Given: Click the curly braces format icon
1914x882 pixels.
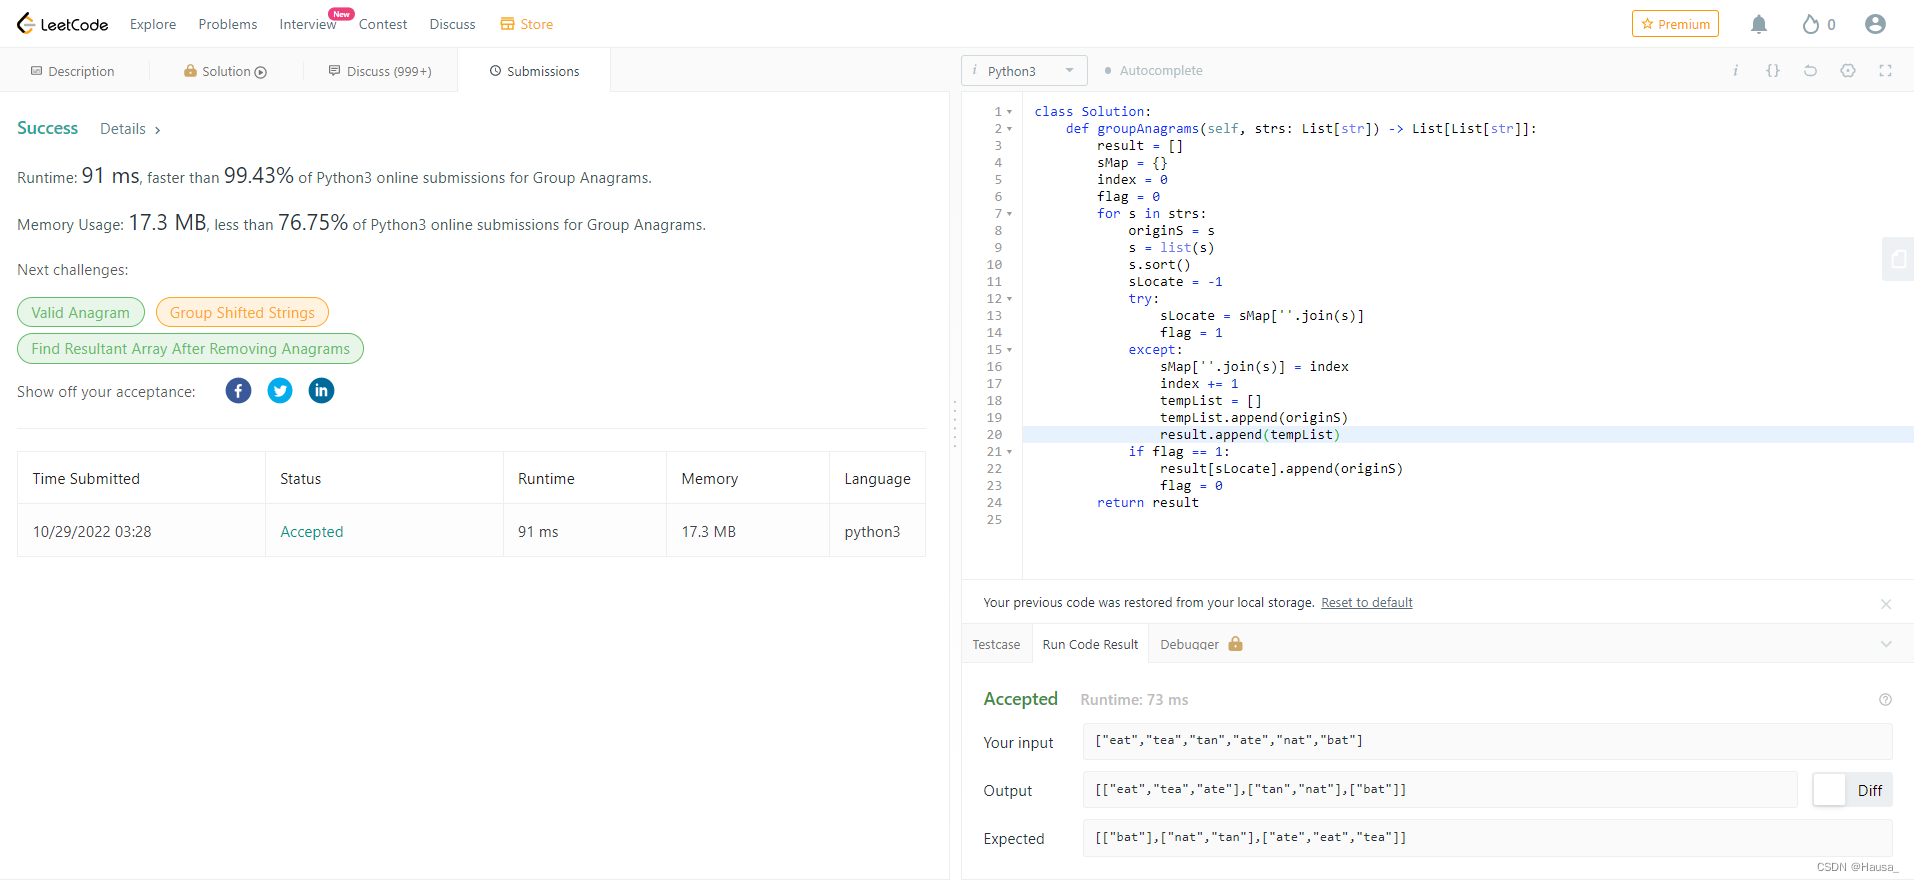Looking at the screenshot, I should click(1772, 71).
